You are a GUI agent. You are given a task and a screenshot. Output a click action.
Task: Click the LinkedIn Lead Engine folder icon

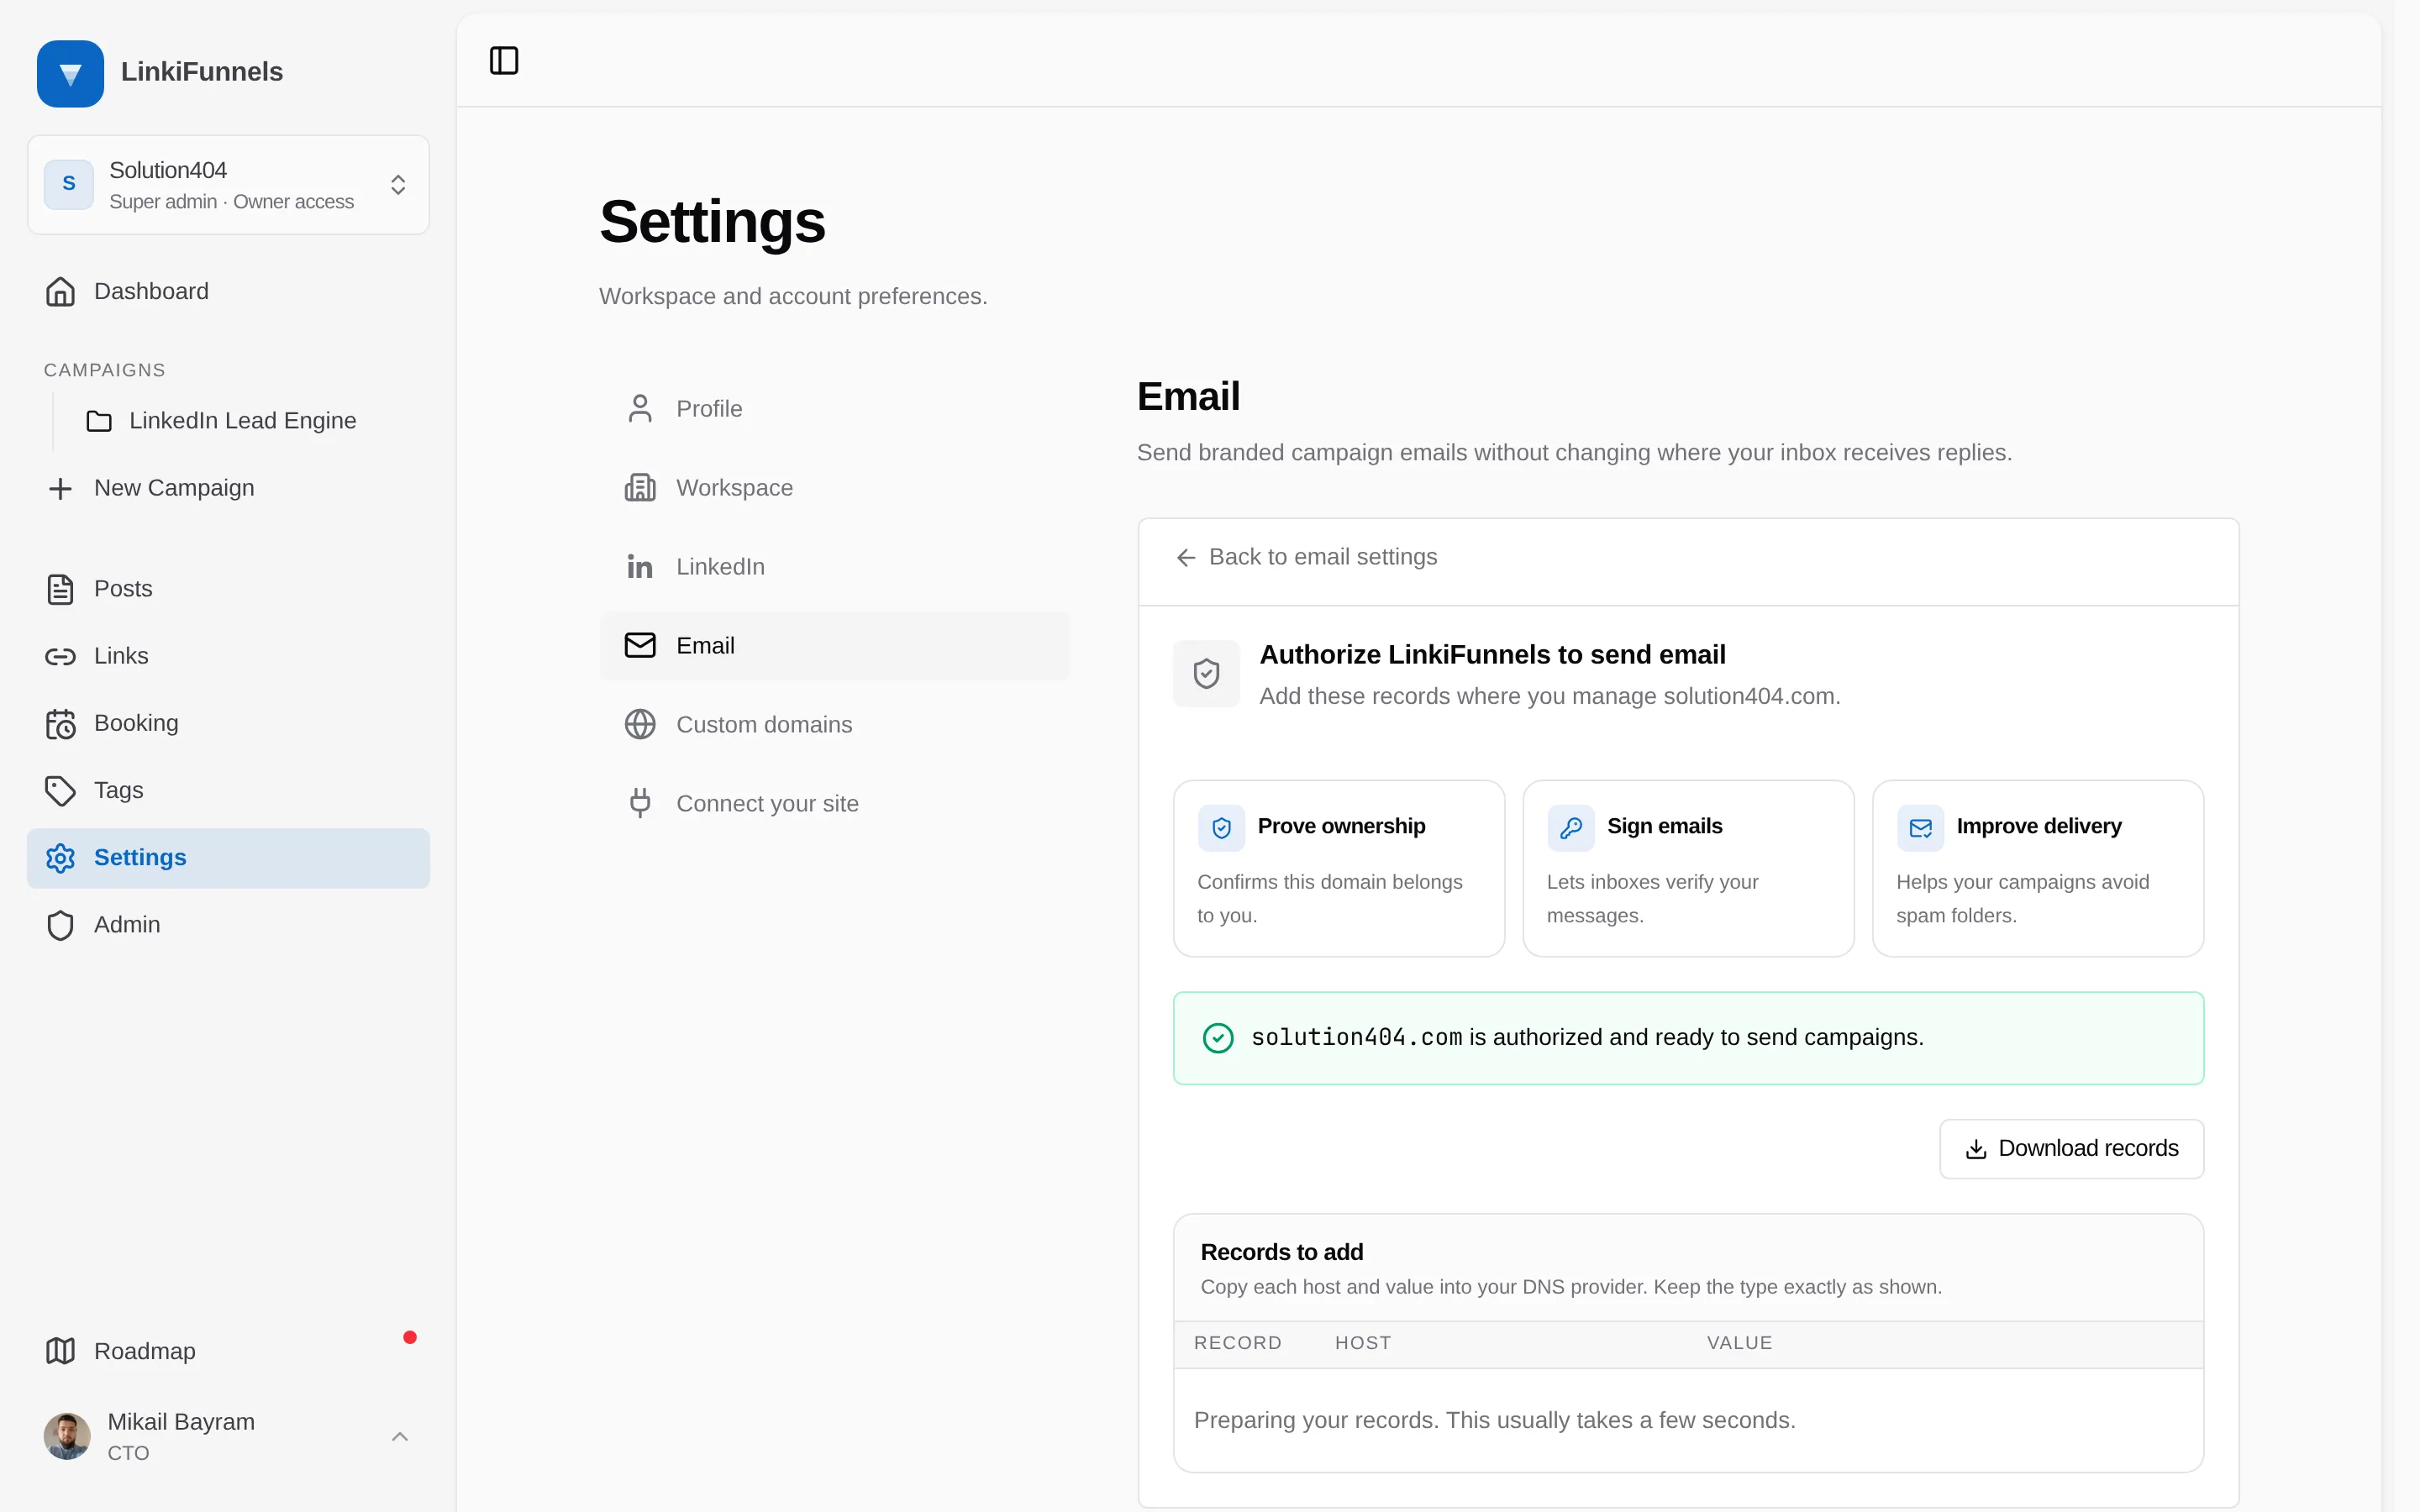coord(99,421)
